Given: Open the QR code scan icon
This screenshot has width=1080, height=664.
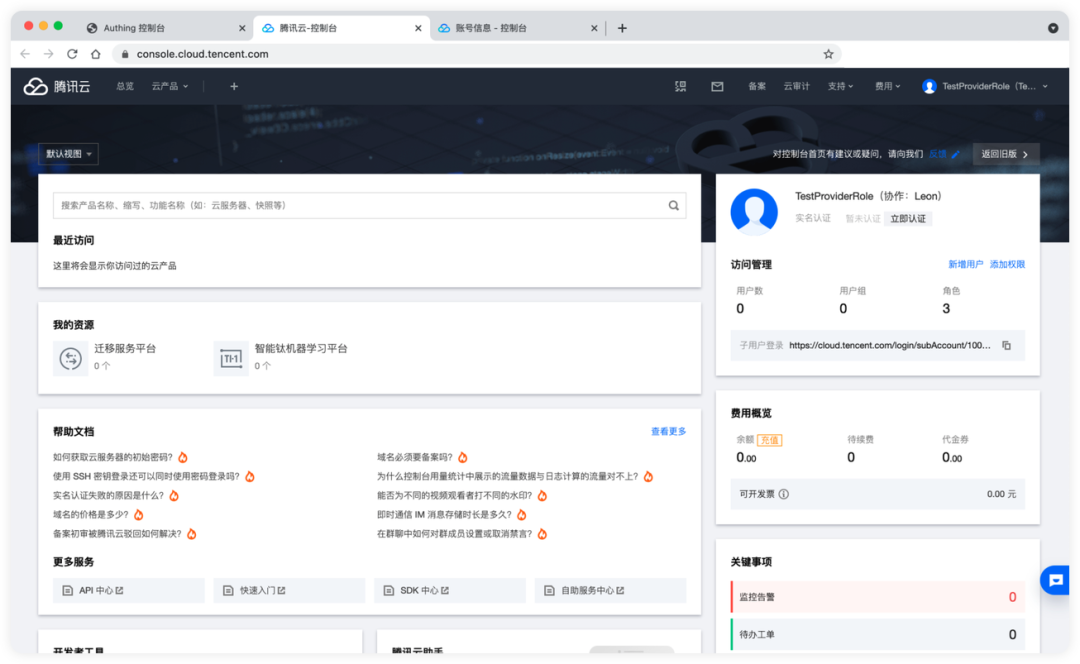Looking at the screenshot, I should coord(681,86).
